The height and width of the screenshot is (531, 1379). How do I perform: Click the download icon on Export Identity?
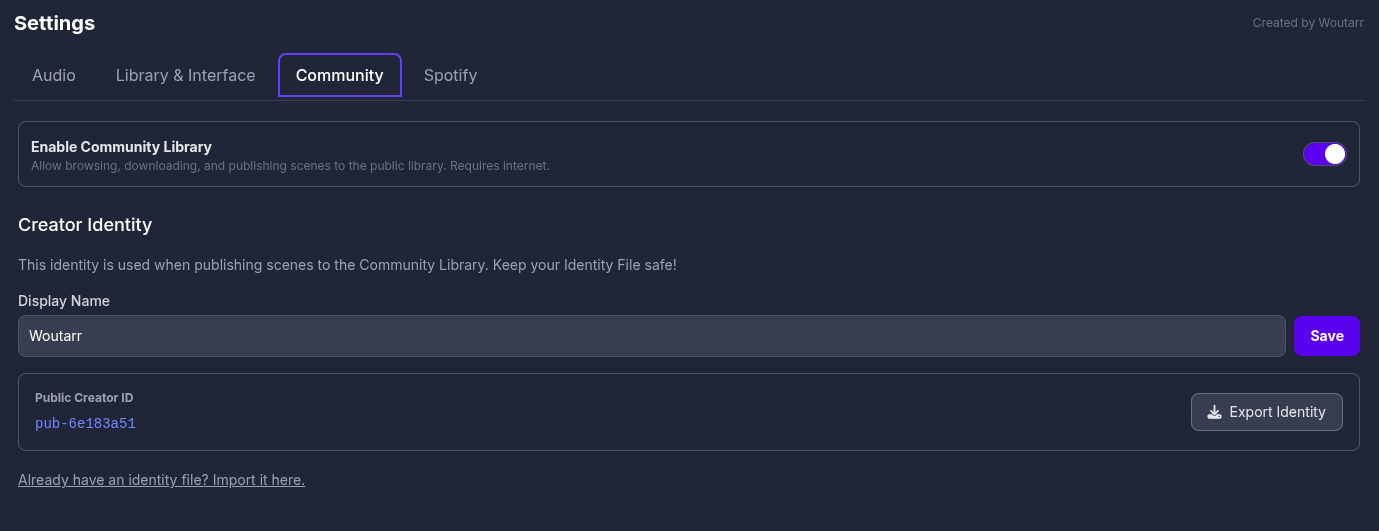coord(1215,412)
